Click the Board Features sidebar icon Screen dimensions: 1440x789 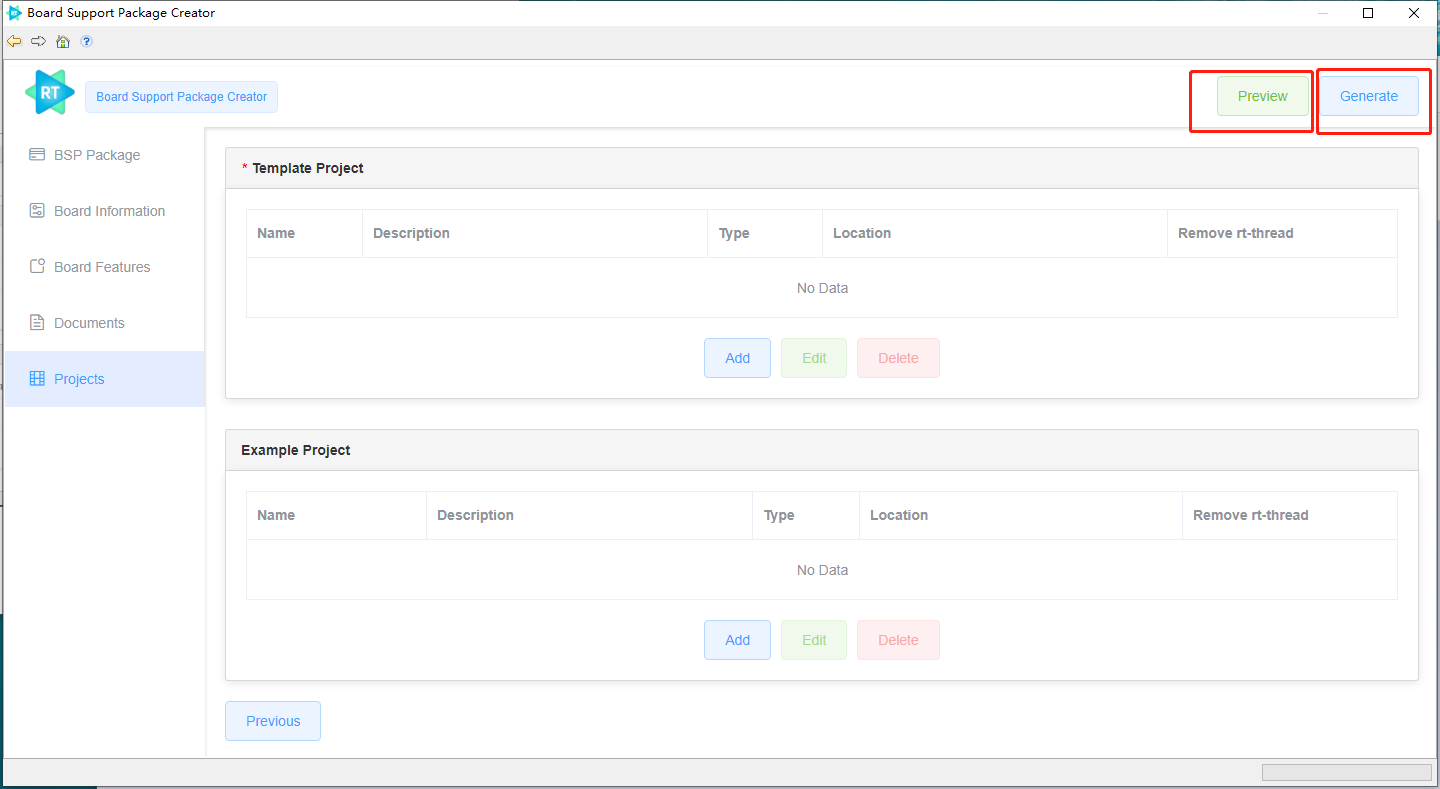(x=37, y=267)
